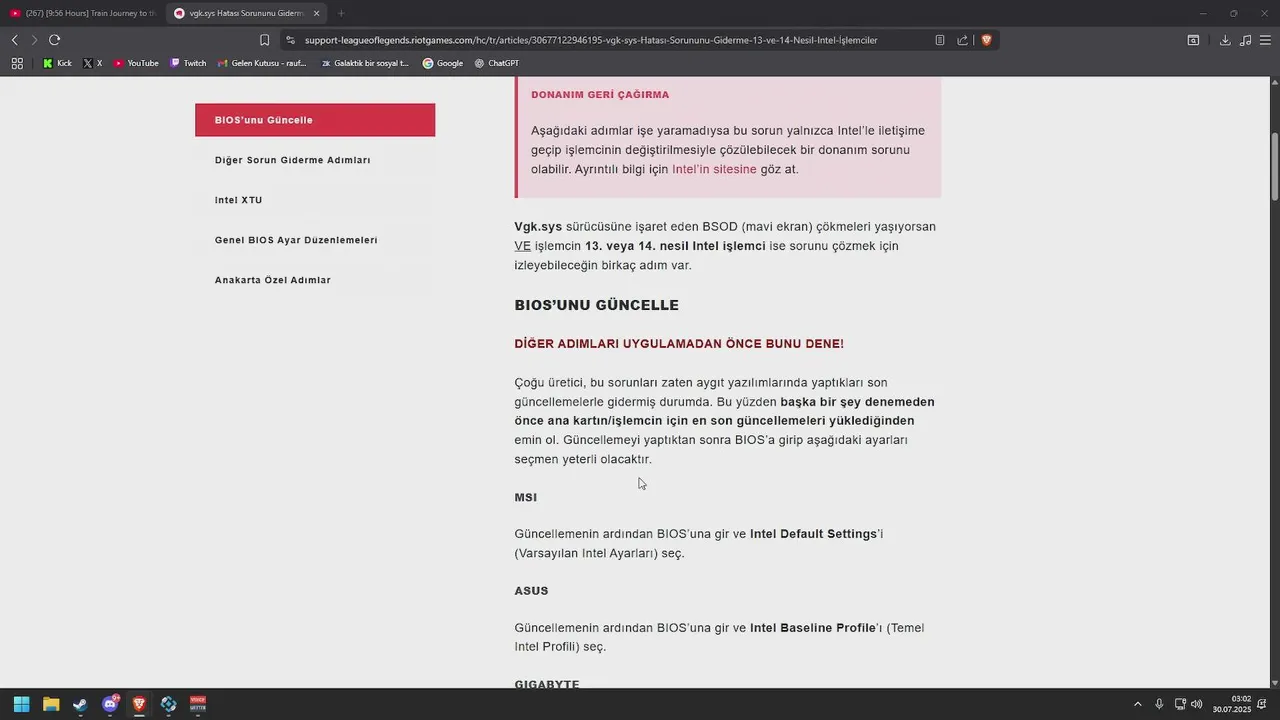Open Discord from the taskbar
The image size is (1280, 720).
tap(110, 704)
